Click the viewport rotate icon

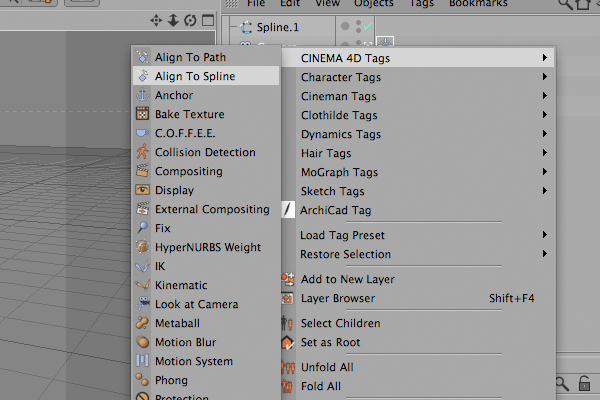(x=190, y=20)
